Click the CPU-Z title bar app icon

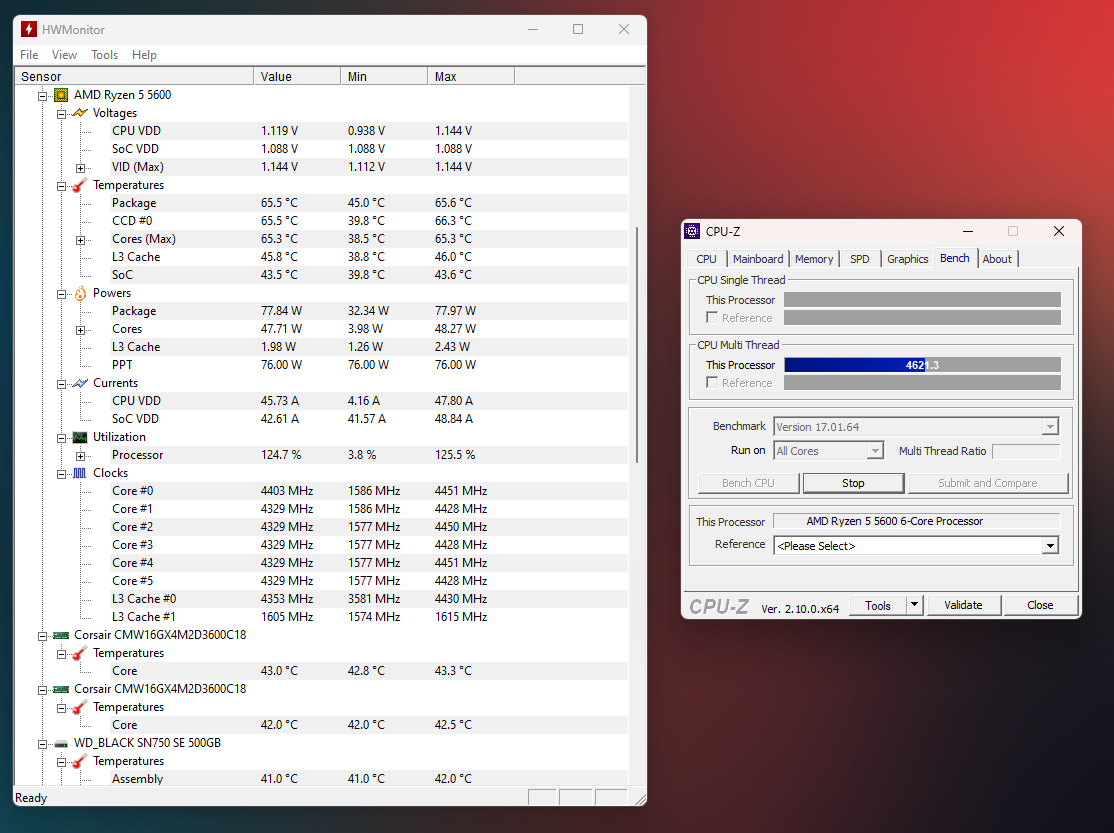(692, 231)
